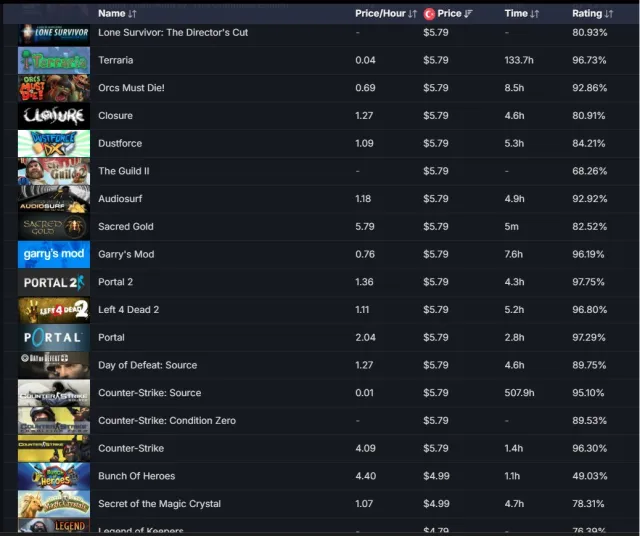The width and height of the screenshot is (640, 536).
Task: Click Sacred Gold's 5m playtime
Action: 511,227
